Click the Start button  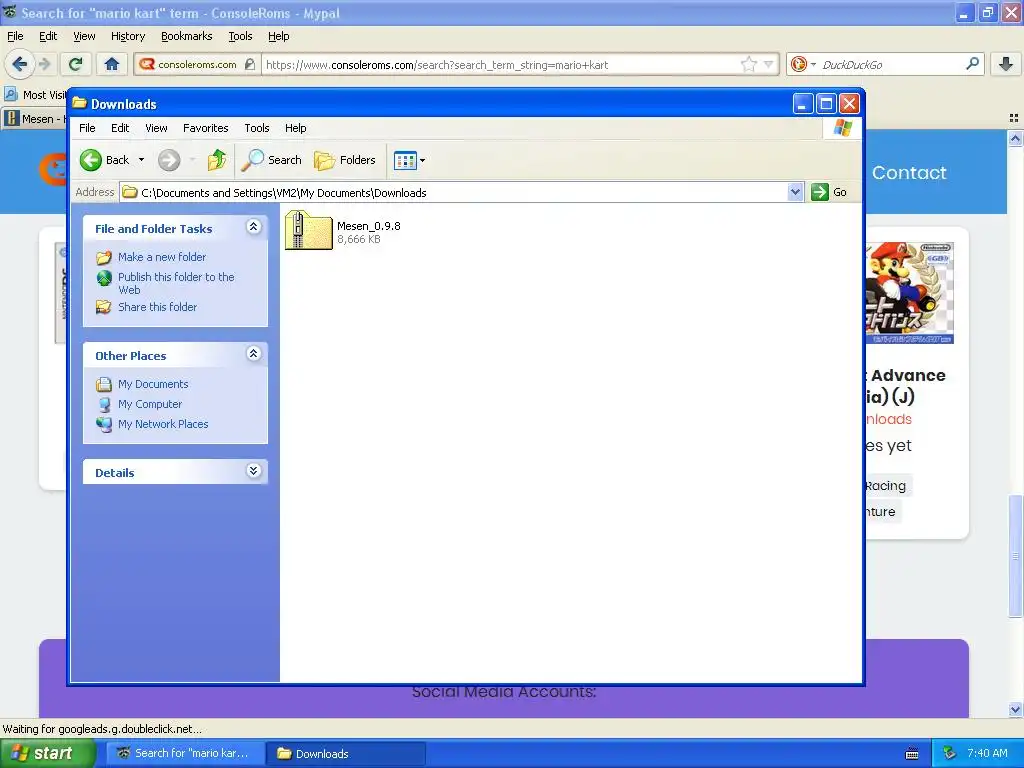46,754
